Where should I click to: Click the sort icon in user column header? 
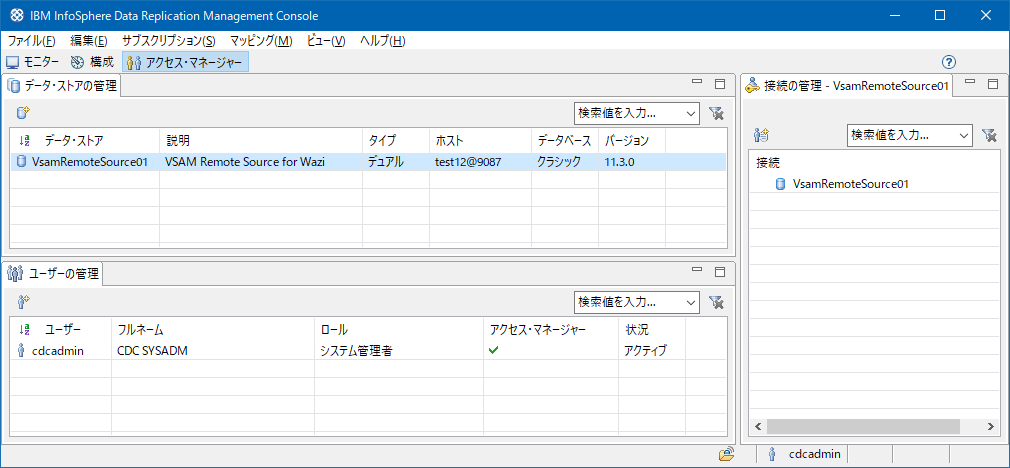point(24,330)
